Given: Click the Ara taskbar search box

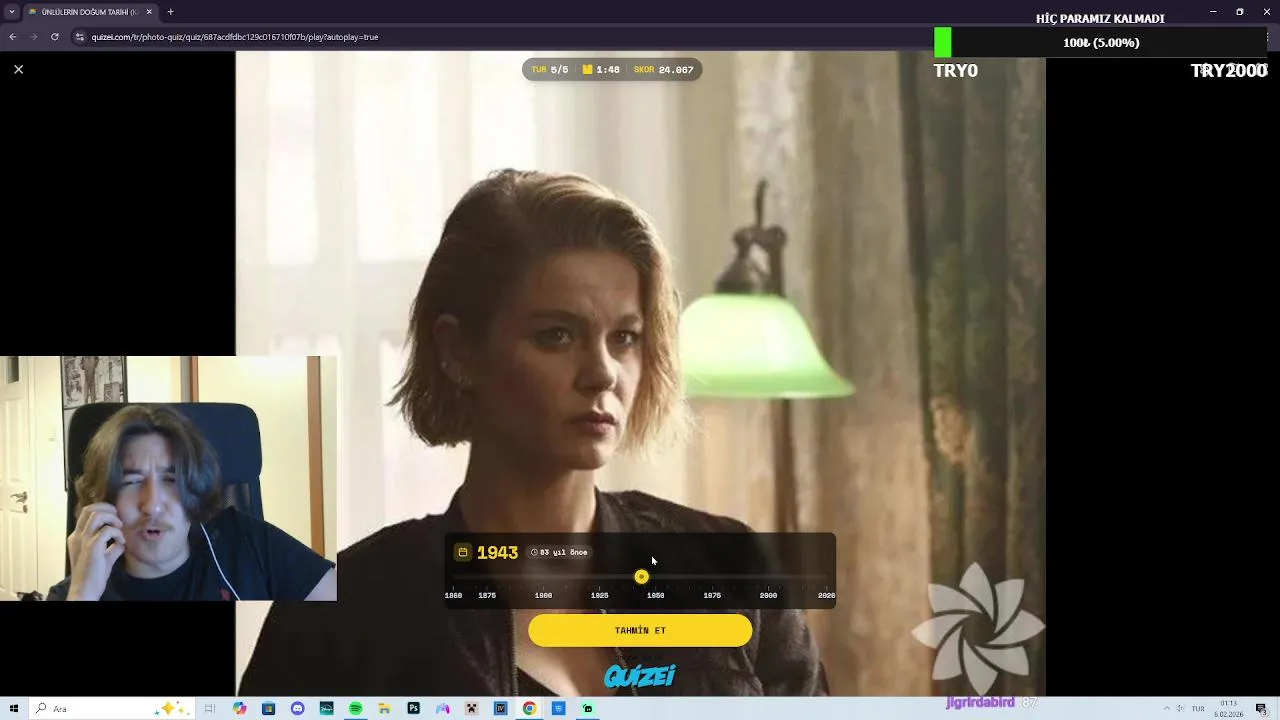Looking at the screenshot, I should pyautogui.click(x=110, y=708).
